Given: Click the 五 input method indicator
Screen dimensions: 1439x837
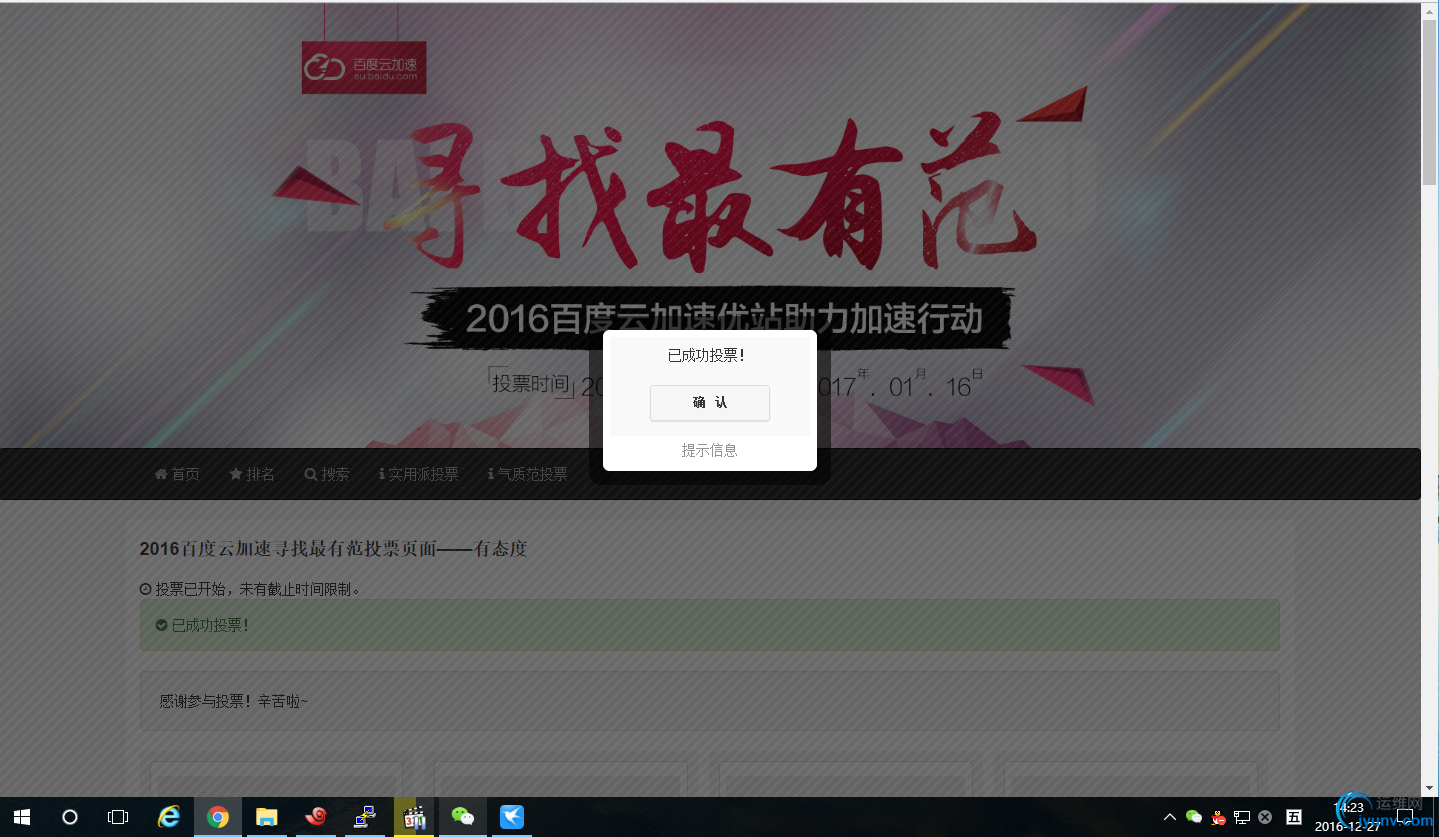Looking at the screenshot, I should (1293, 817).
